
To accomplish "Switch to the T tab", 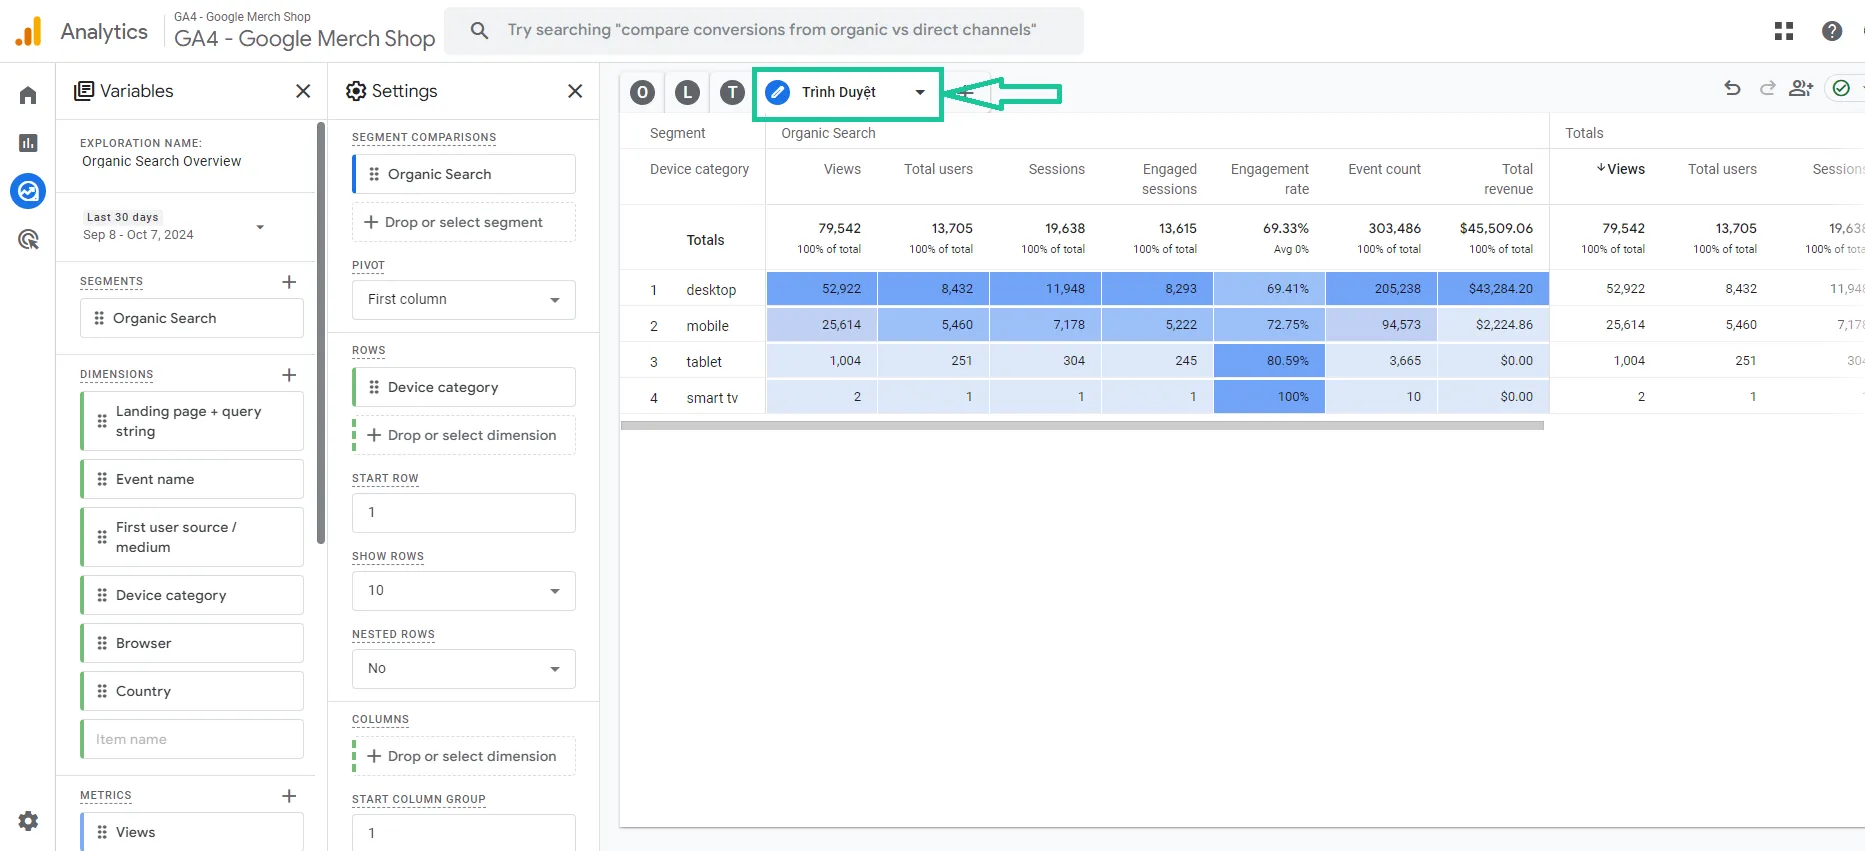I will point(733,93).
